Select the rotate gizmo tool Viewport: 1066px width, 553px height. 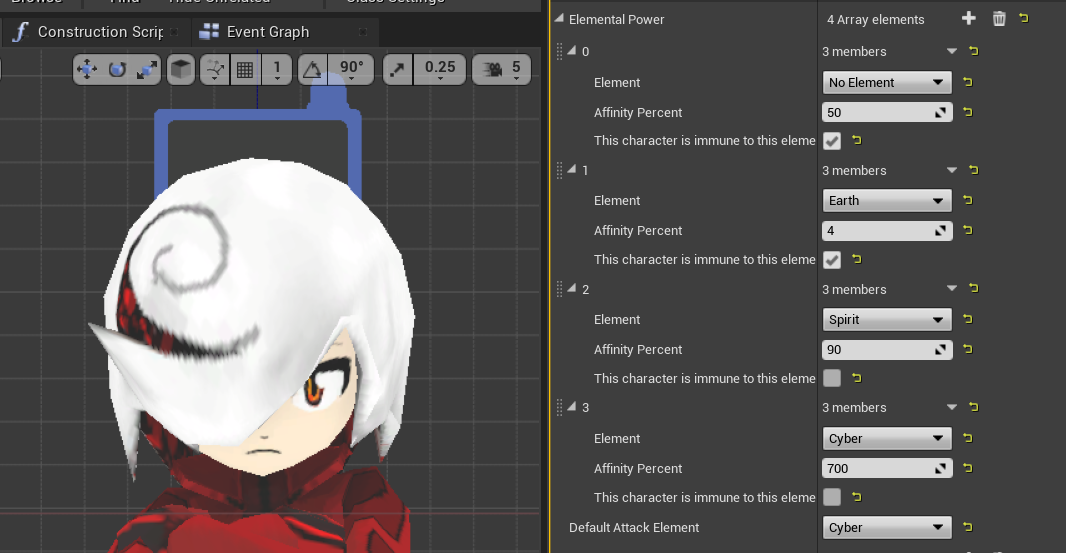[118, 69]
